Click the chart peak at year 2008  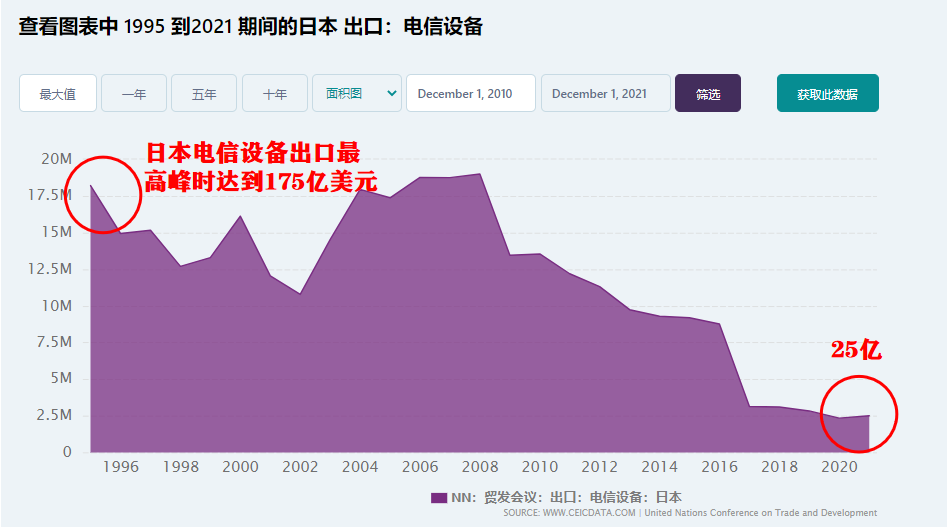(x=480, y=174)
